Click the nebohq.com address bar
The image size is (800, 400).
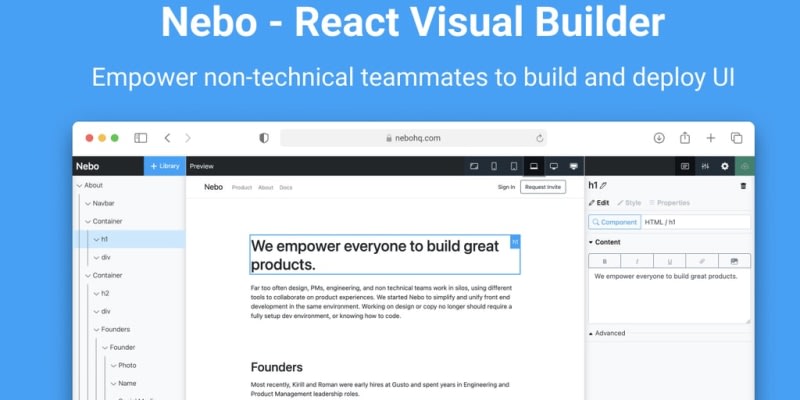click(x=413, y=138)
